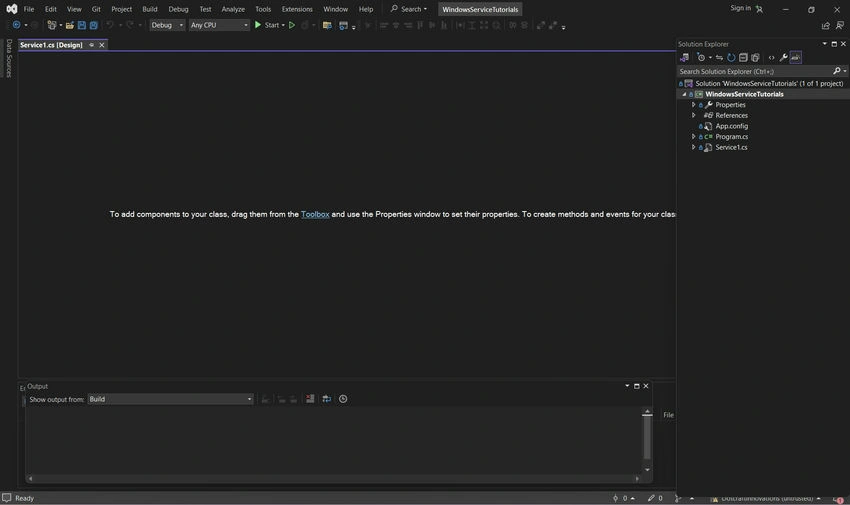Open Solution Explorer window position dropdown arrow

click(825, 44)
